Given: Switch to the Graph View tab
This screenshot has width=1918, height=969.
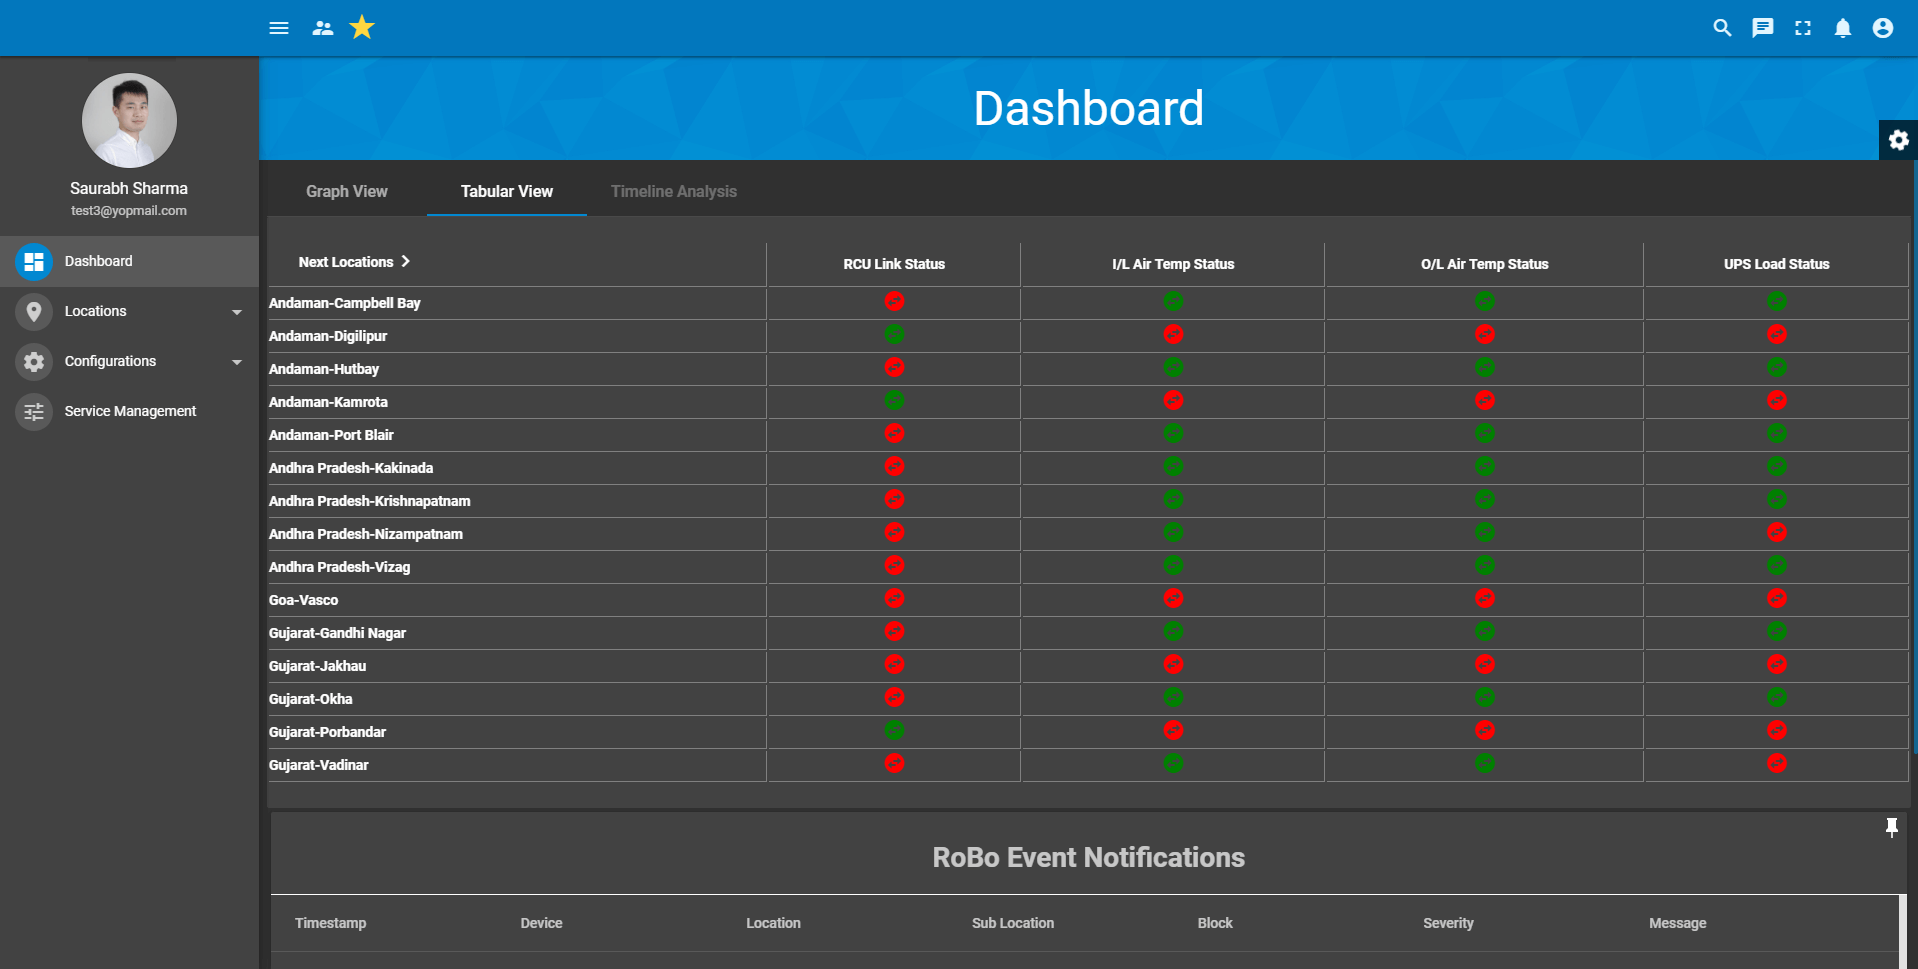Looking at the screenshot, I should [346, 191].
